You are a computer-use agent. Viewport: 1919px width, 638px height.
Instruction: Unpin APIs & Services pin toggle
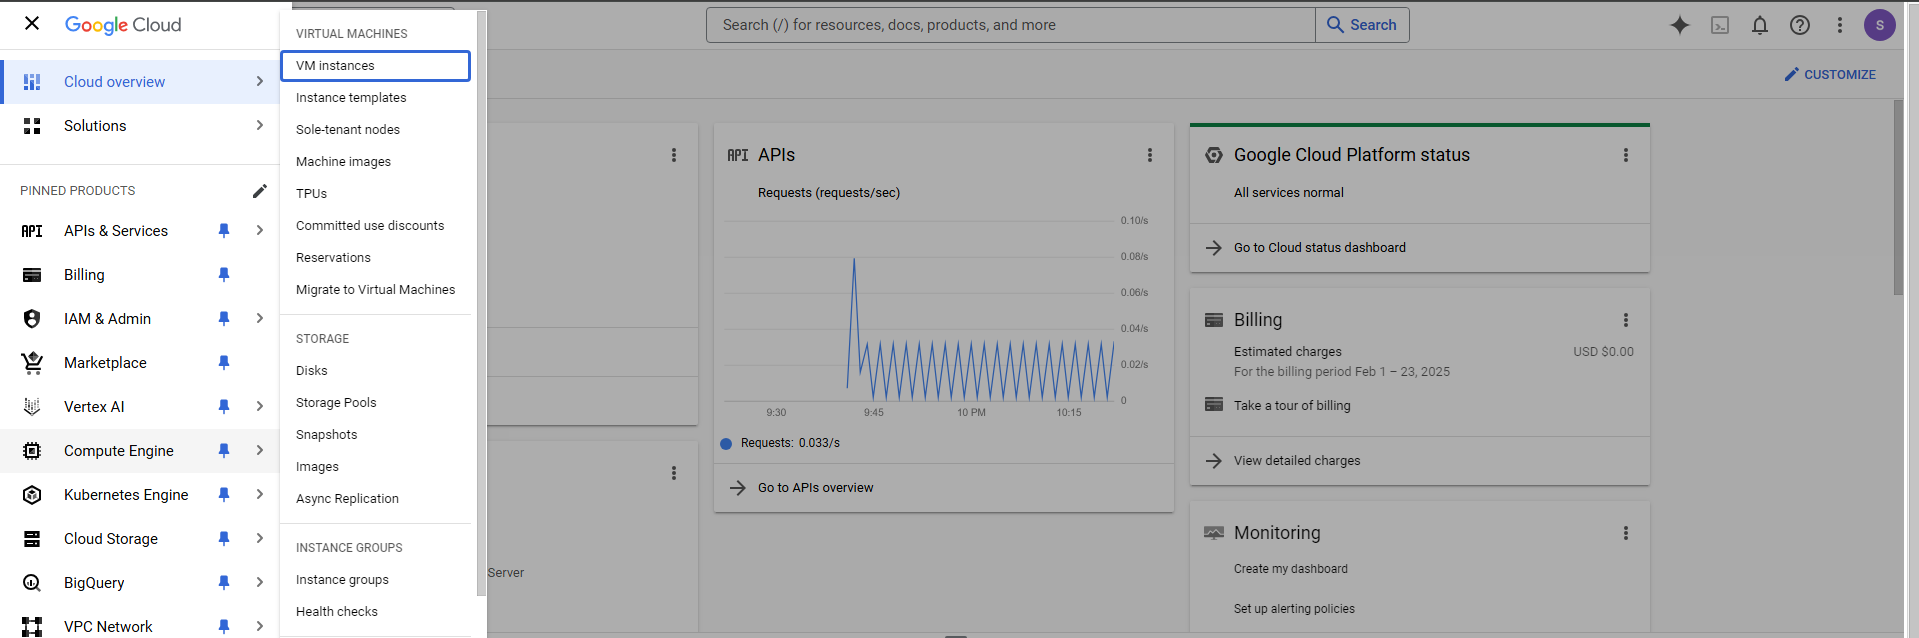click(x=224, y=231)
